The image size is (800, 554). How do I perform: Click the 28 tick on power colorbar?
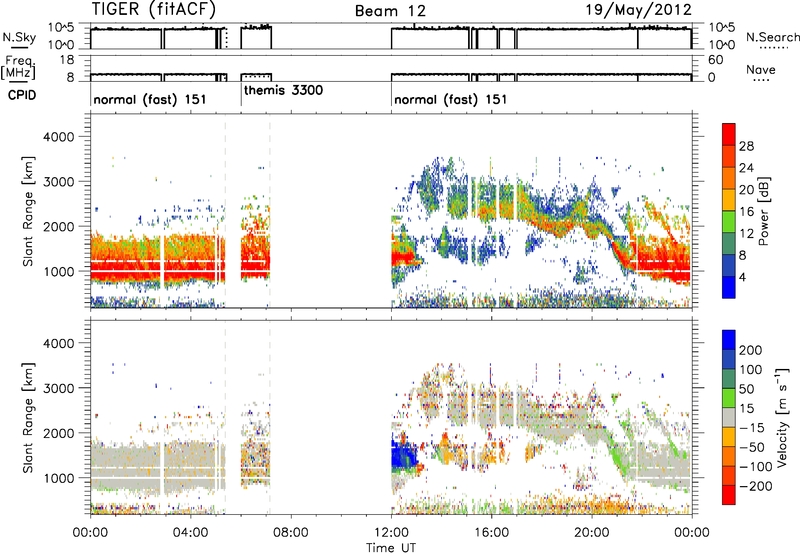coord(746,146)
